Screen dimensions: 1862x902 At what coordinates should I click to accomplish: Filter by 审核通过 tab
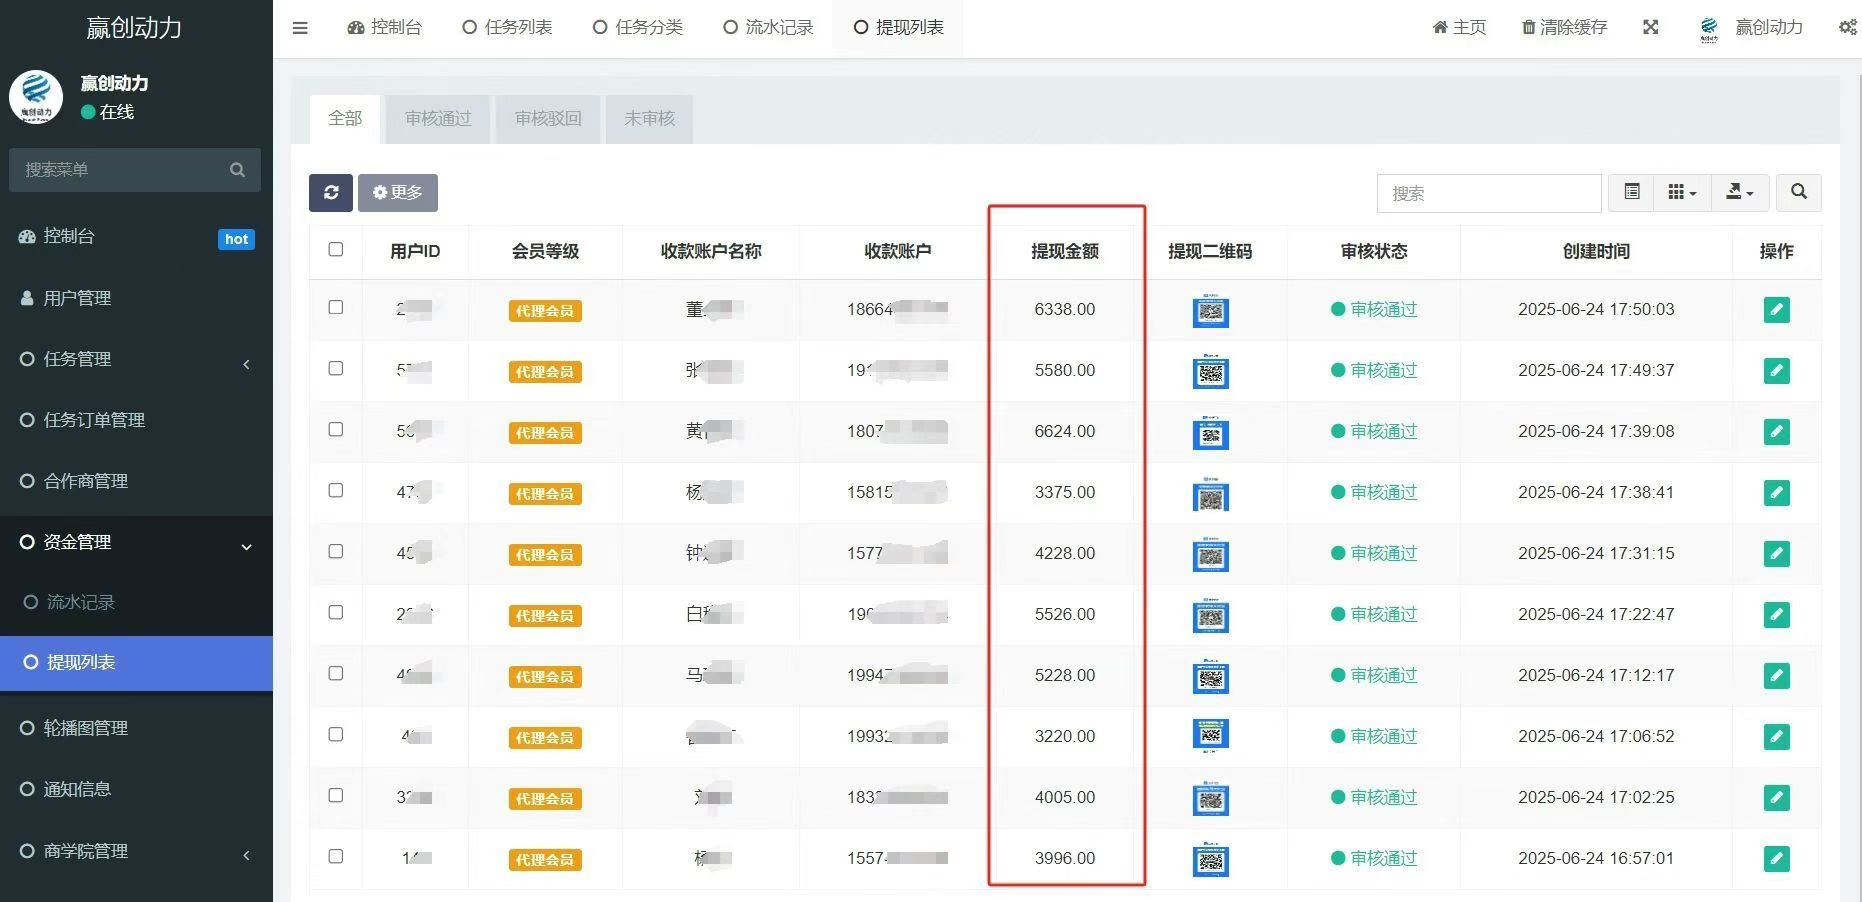tap(438, 118)
